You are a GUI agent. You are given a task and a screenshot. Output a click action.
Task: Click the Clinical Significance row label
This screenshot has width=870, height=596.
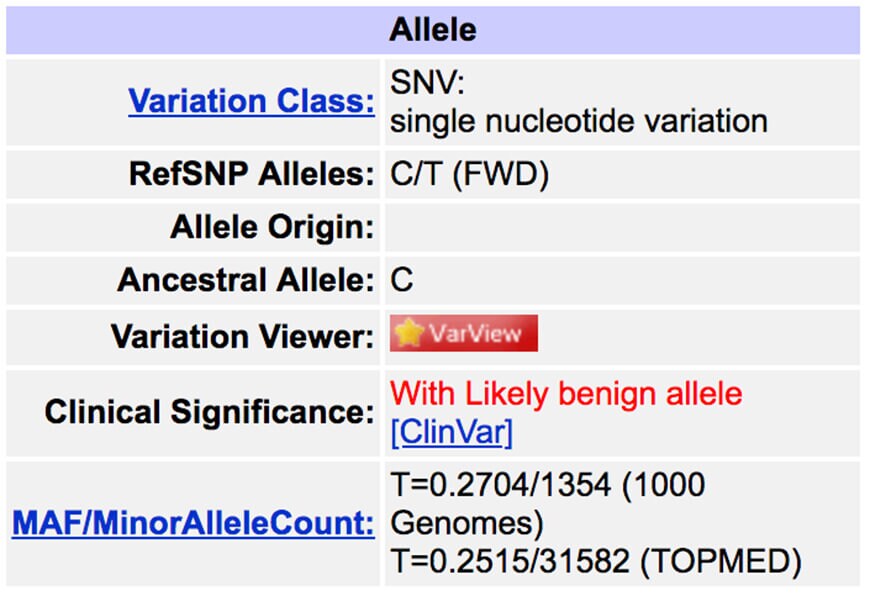pos(209,412)
